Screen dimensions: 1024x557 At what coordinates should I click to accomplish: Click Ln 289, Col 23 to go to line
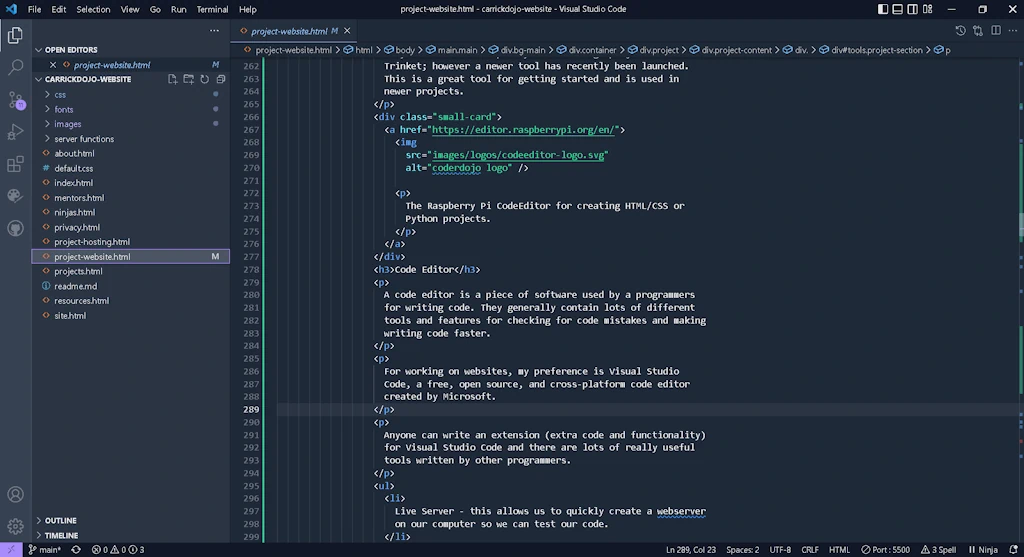(690, 550)
